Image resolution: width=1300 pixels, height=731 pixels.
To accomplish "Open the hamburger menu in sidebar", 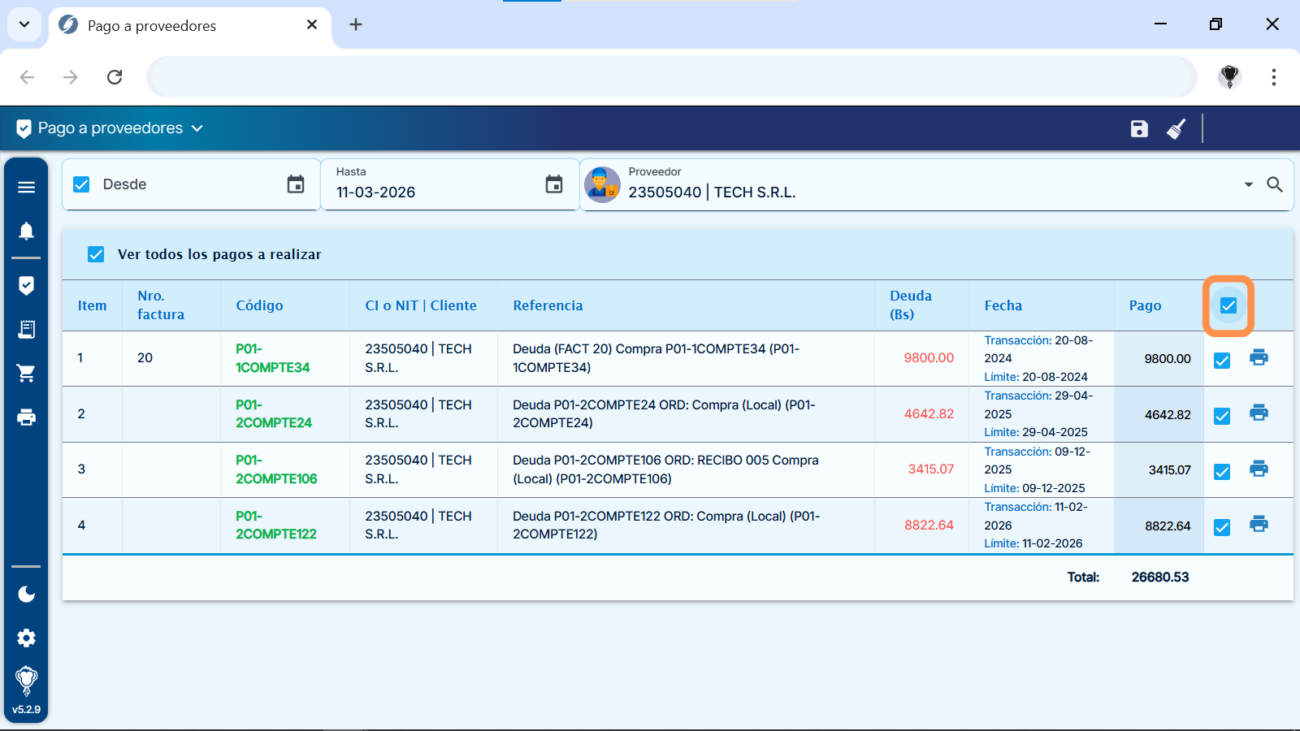I will point(26,187).
